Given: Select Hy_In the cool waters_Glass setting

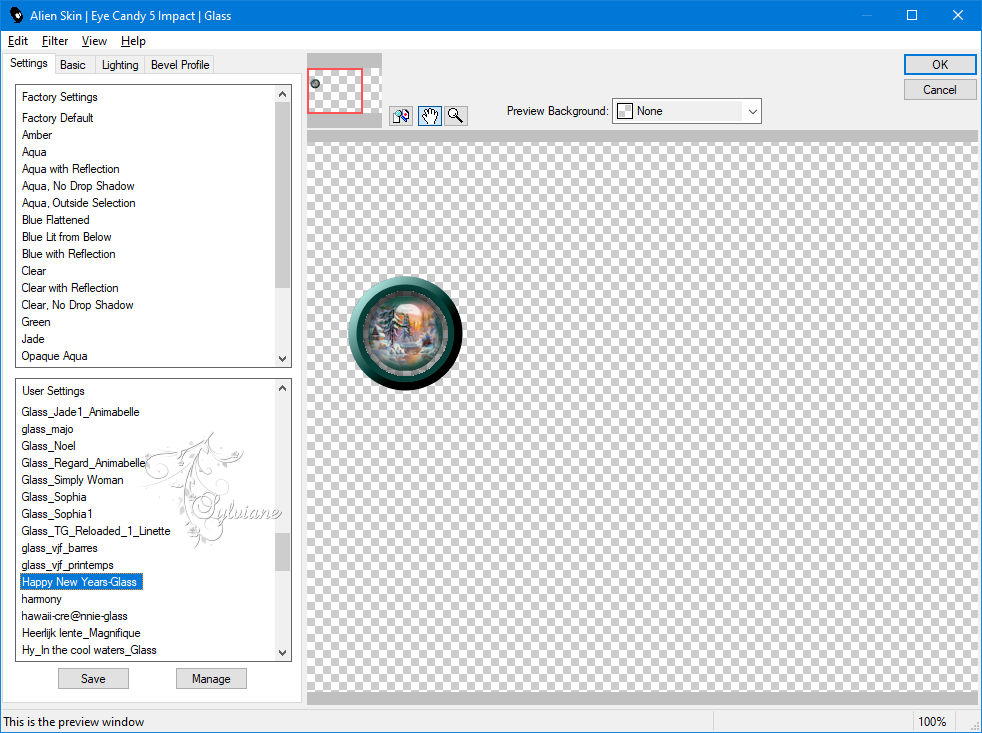Looking at the screenshot, I should (x=89, y=650).
